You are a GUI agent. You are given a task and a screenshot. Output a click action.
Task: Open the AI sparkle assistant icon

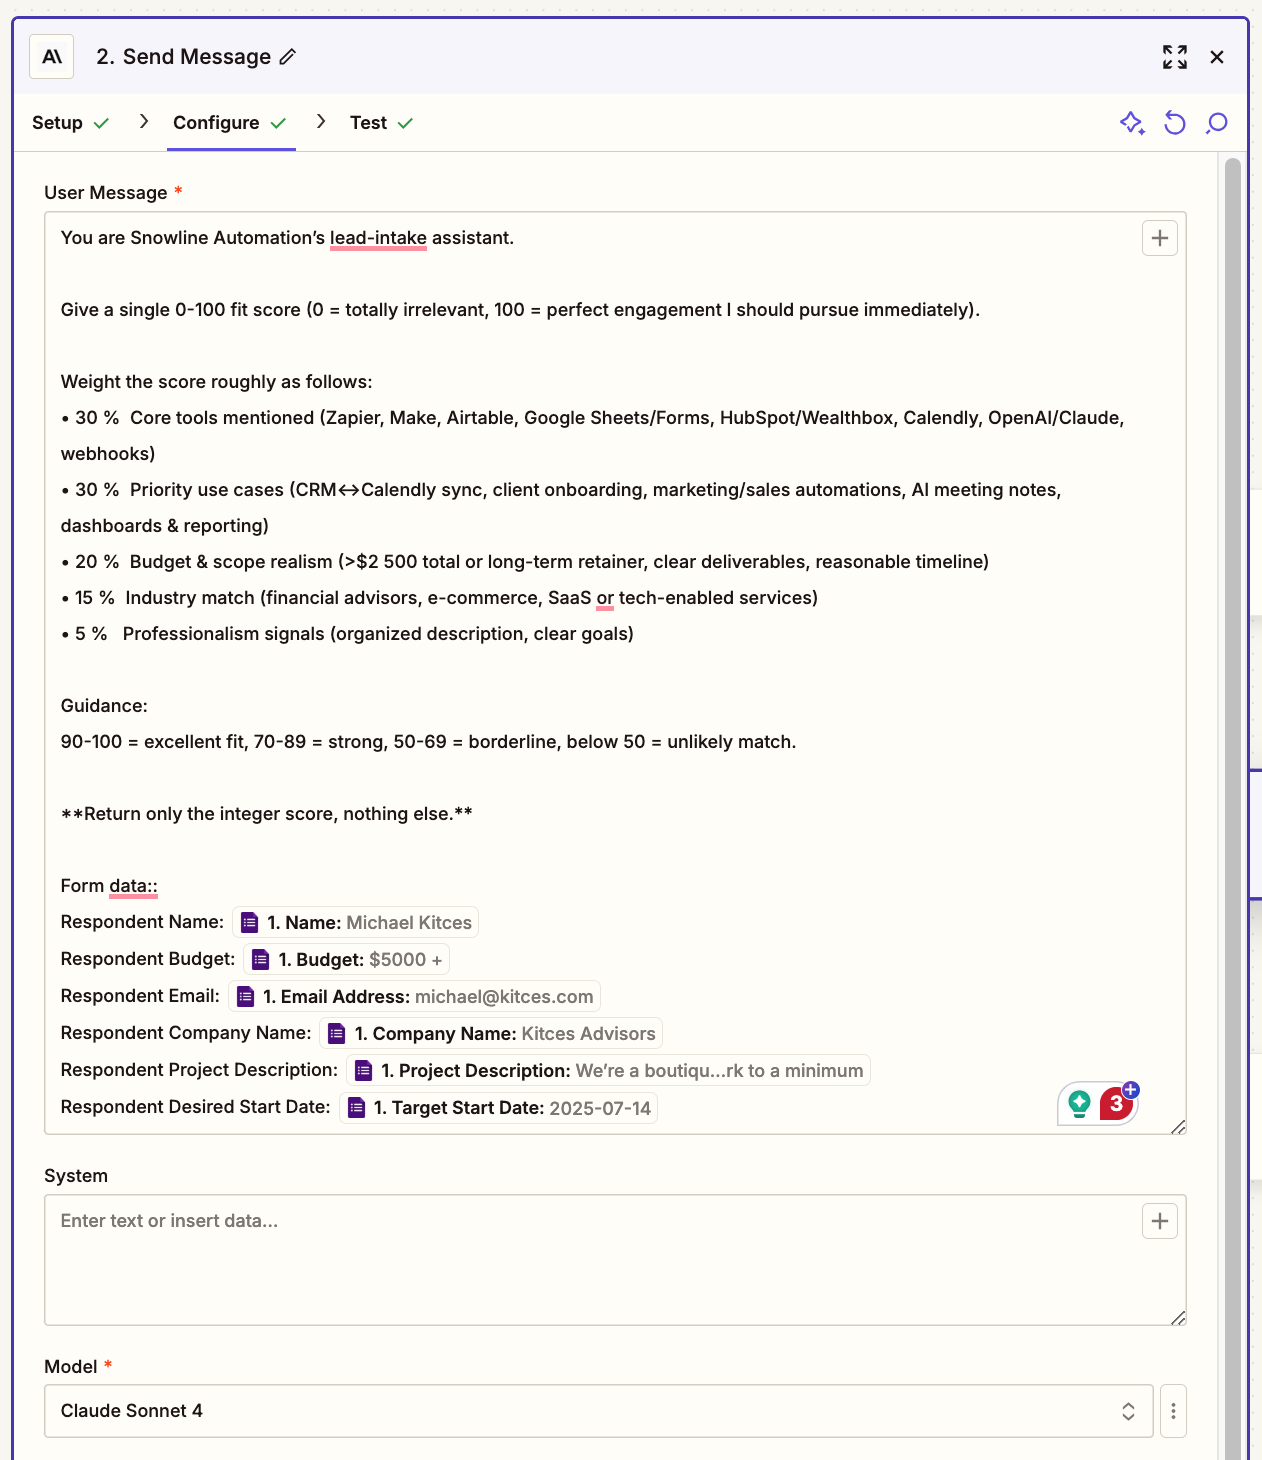tap(1132, 123)
